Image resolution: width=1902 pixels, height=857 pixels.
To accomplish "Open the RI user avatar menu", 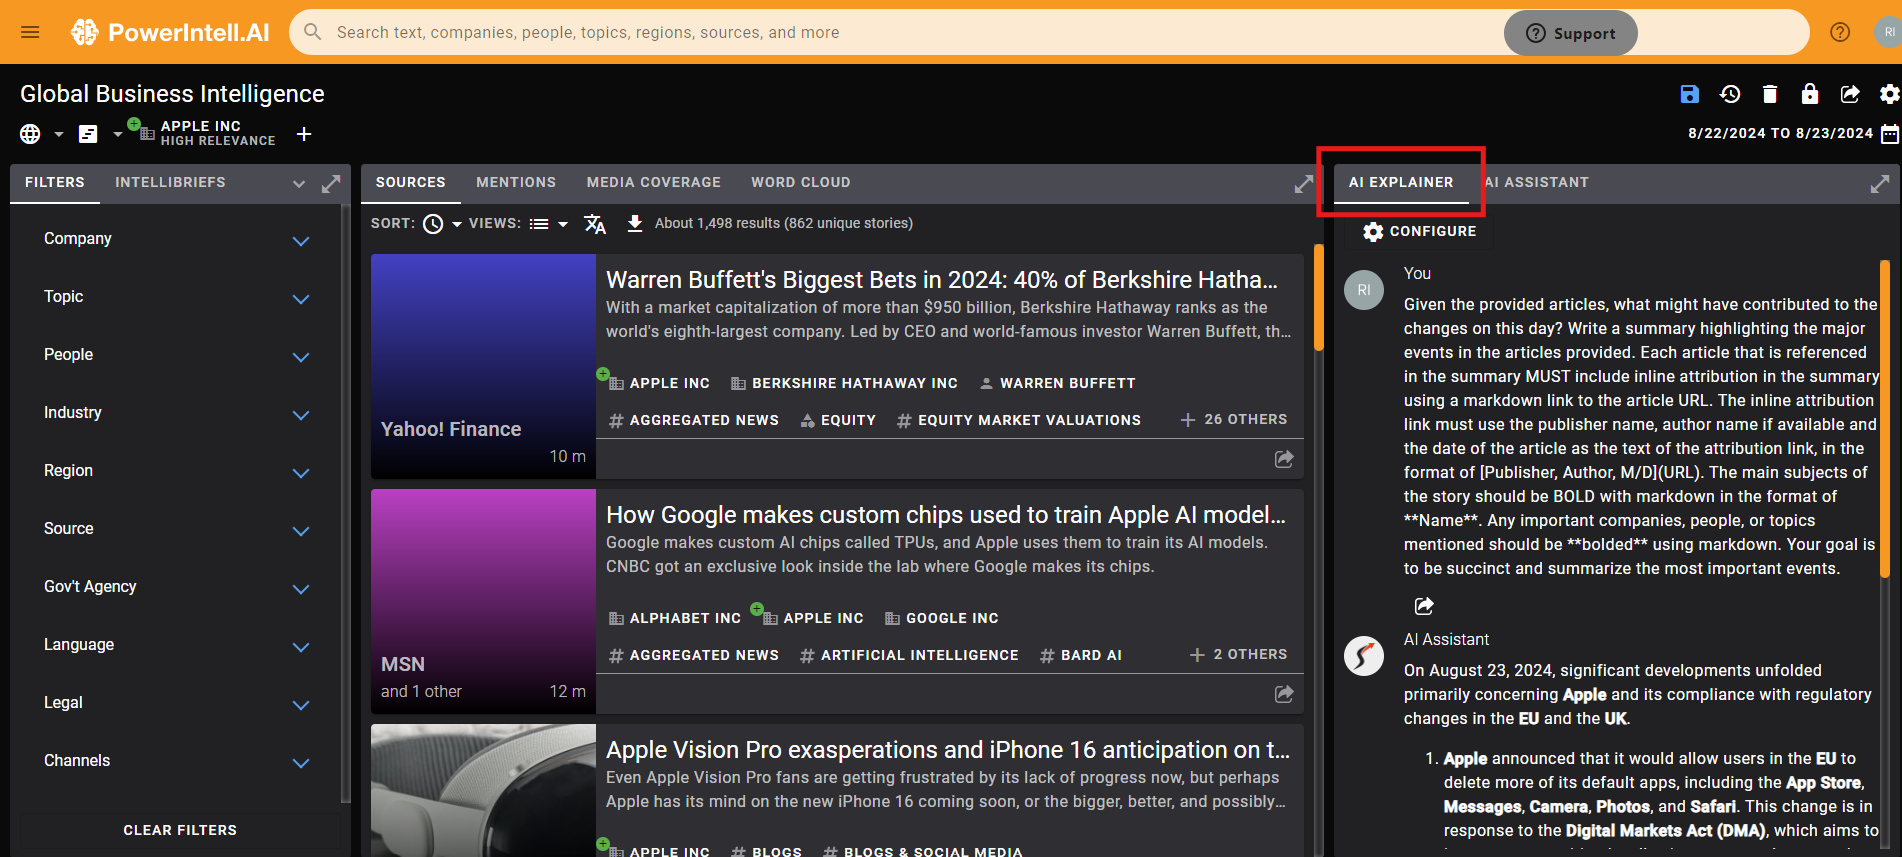I will [x=1888, y=32].
